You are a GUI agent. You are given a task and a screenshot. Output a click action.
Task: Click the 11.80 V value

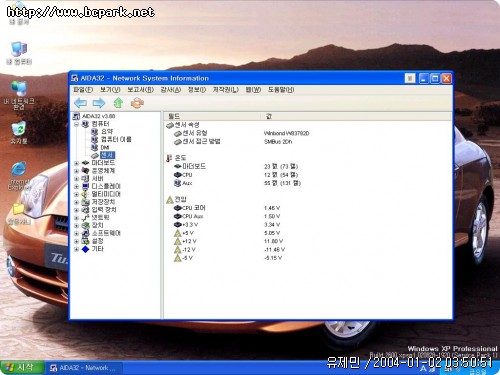click(273, 241)
